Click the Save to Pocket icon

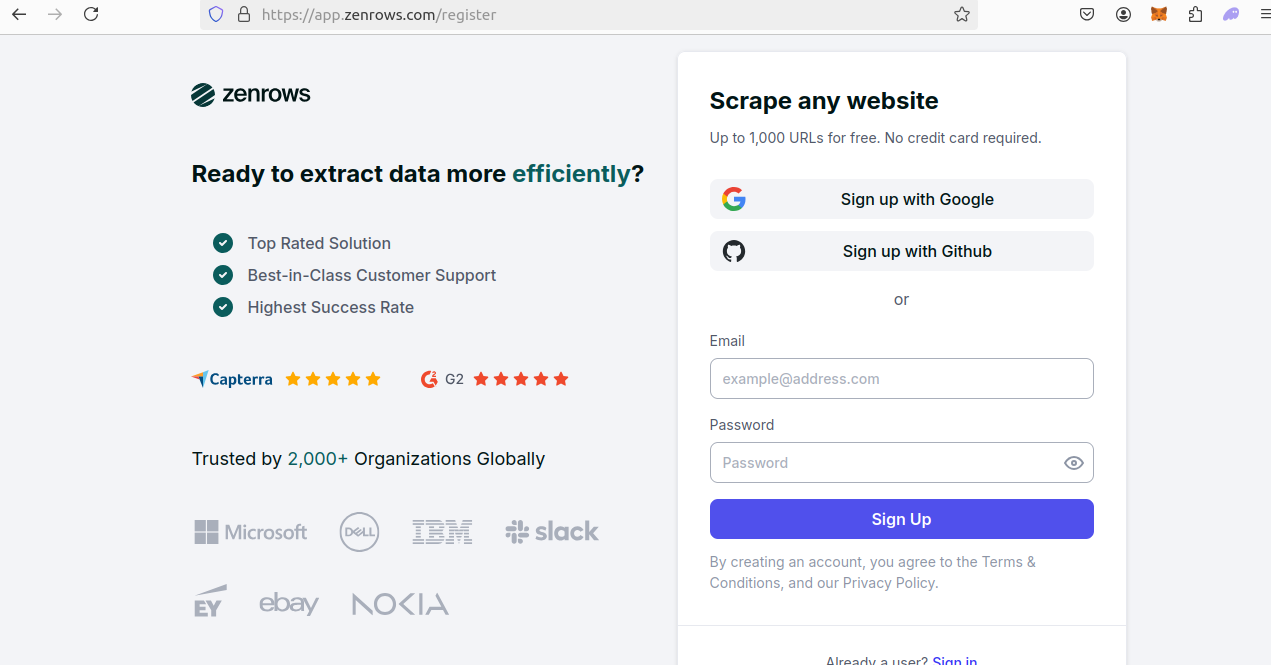pos(1088,14)
